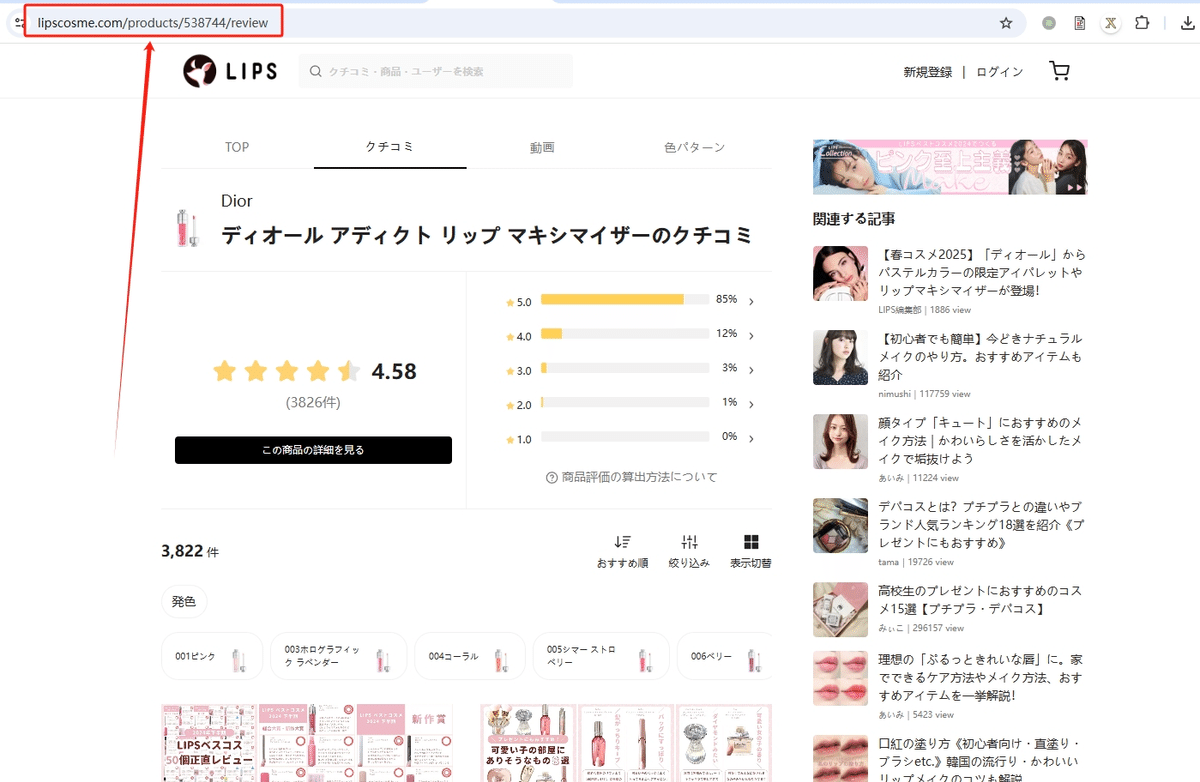Open article 顔タイプ「キュート」におすすめ
Screen dimensions: 1200x782
pos(981,440)
